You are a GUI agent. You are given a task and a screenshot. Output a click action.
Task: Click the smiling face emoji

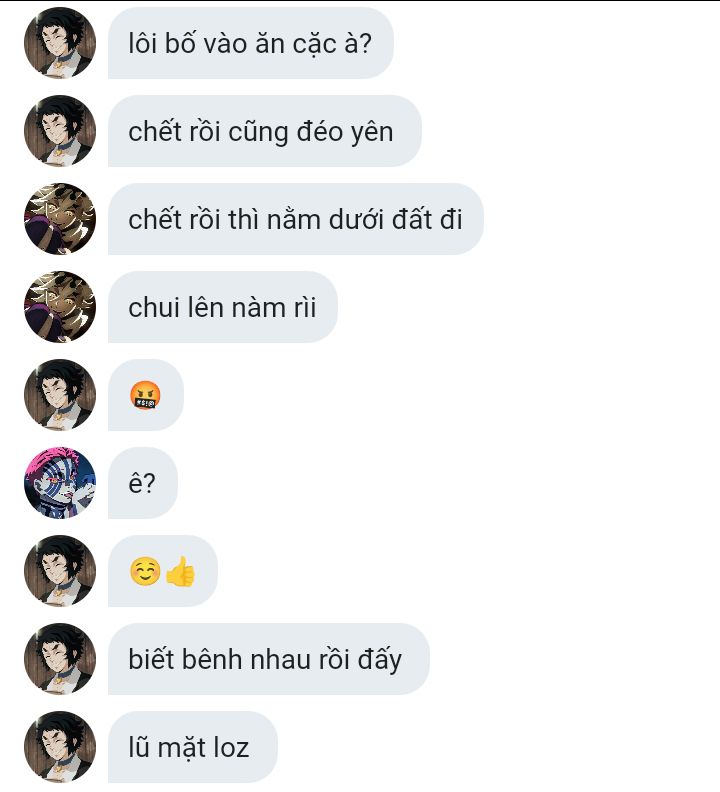(x=145, y=571)
